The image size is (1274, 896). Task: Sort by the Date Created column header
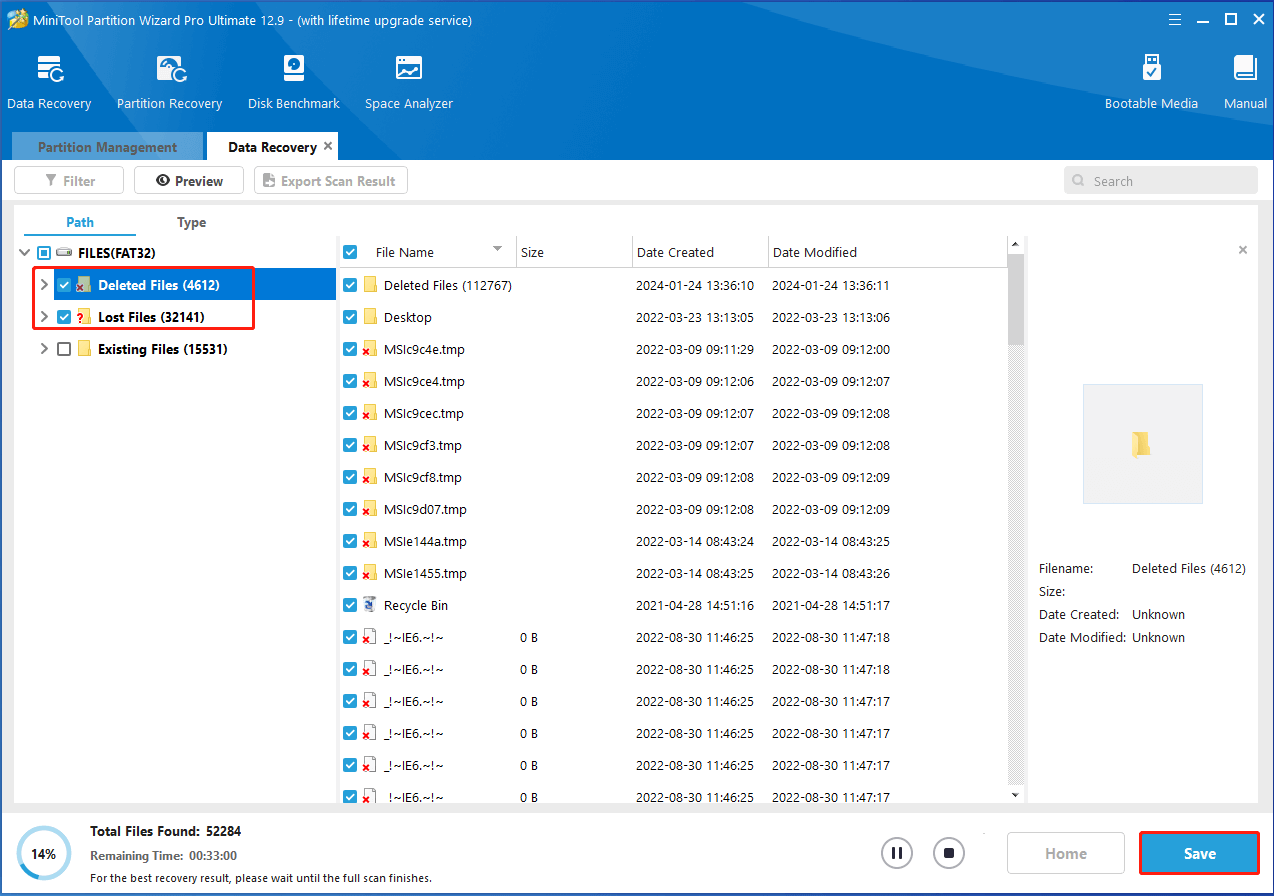click(700, 252)
